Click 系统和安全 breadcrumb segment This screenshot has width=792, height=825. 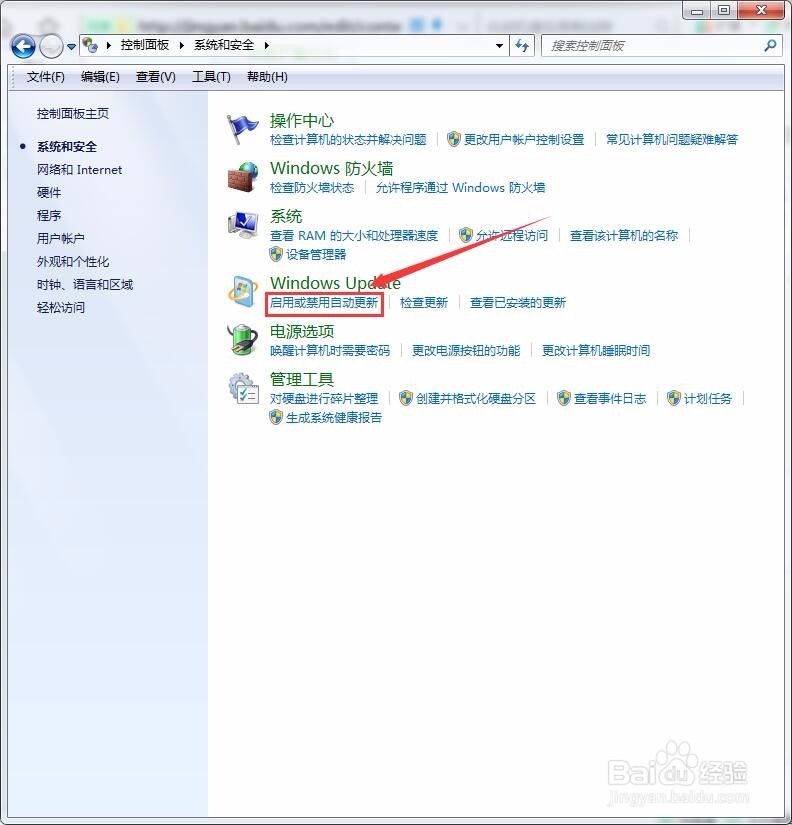coord(224,45)
